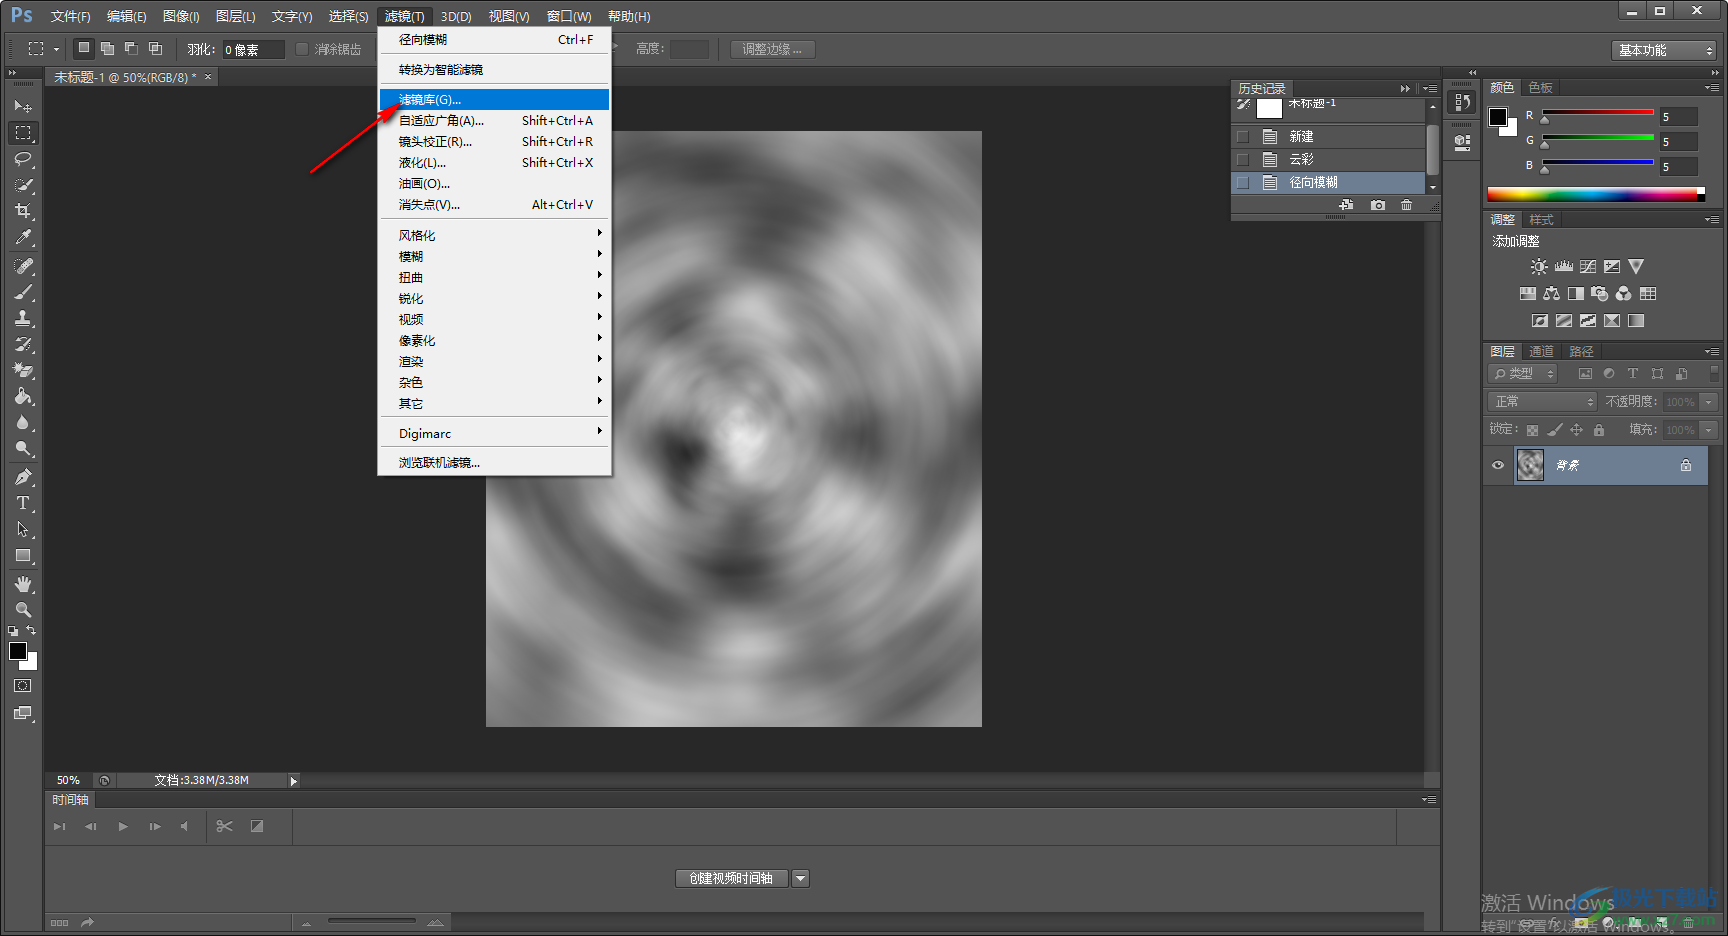Select the Rectangular Marquee tool
Viewport: 1728px width, 936px height.
(x=23, y=132)
